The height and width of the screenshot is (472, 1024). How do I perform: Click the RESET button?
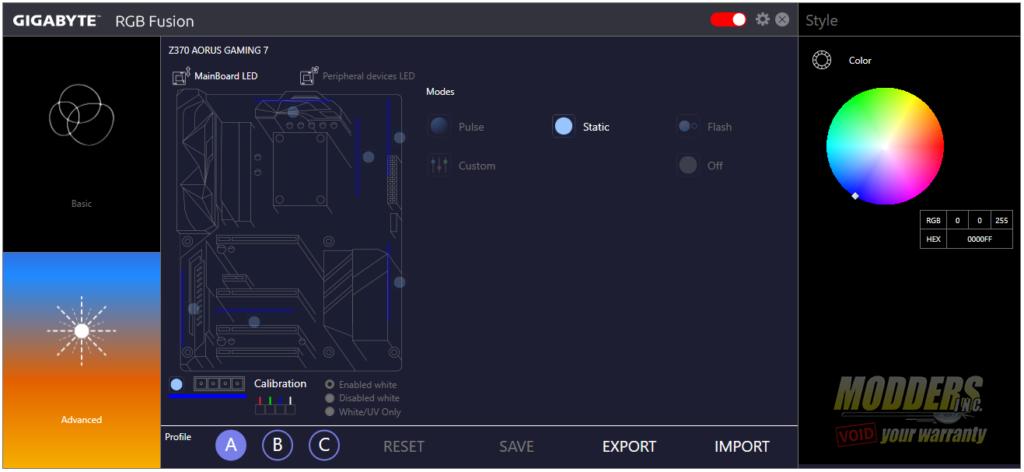[x=404, y=447]
